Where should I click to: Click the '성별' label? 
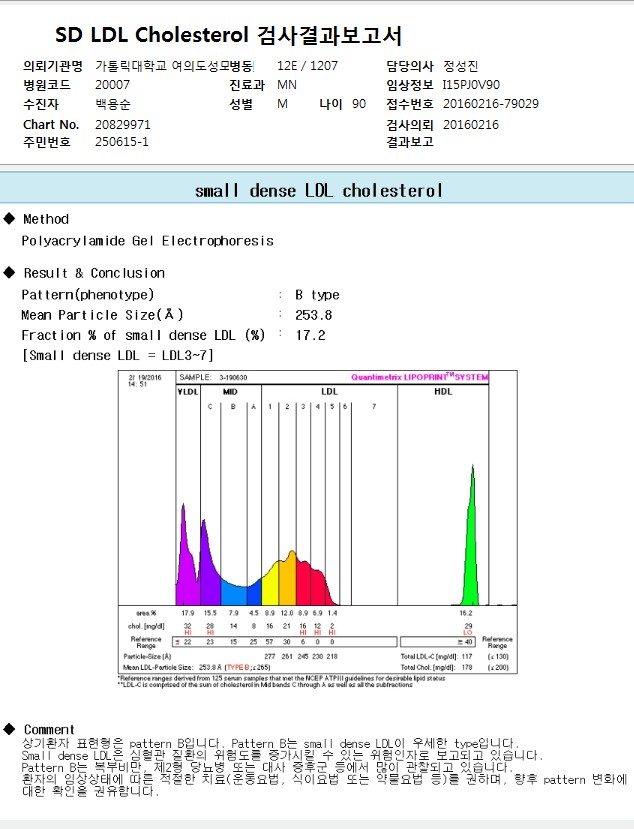point(241,104)
